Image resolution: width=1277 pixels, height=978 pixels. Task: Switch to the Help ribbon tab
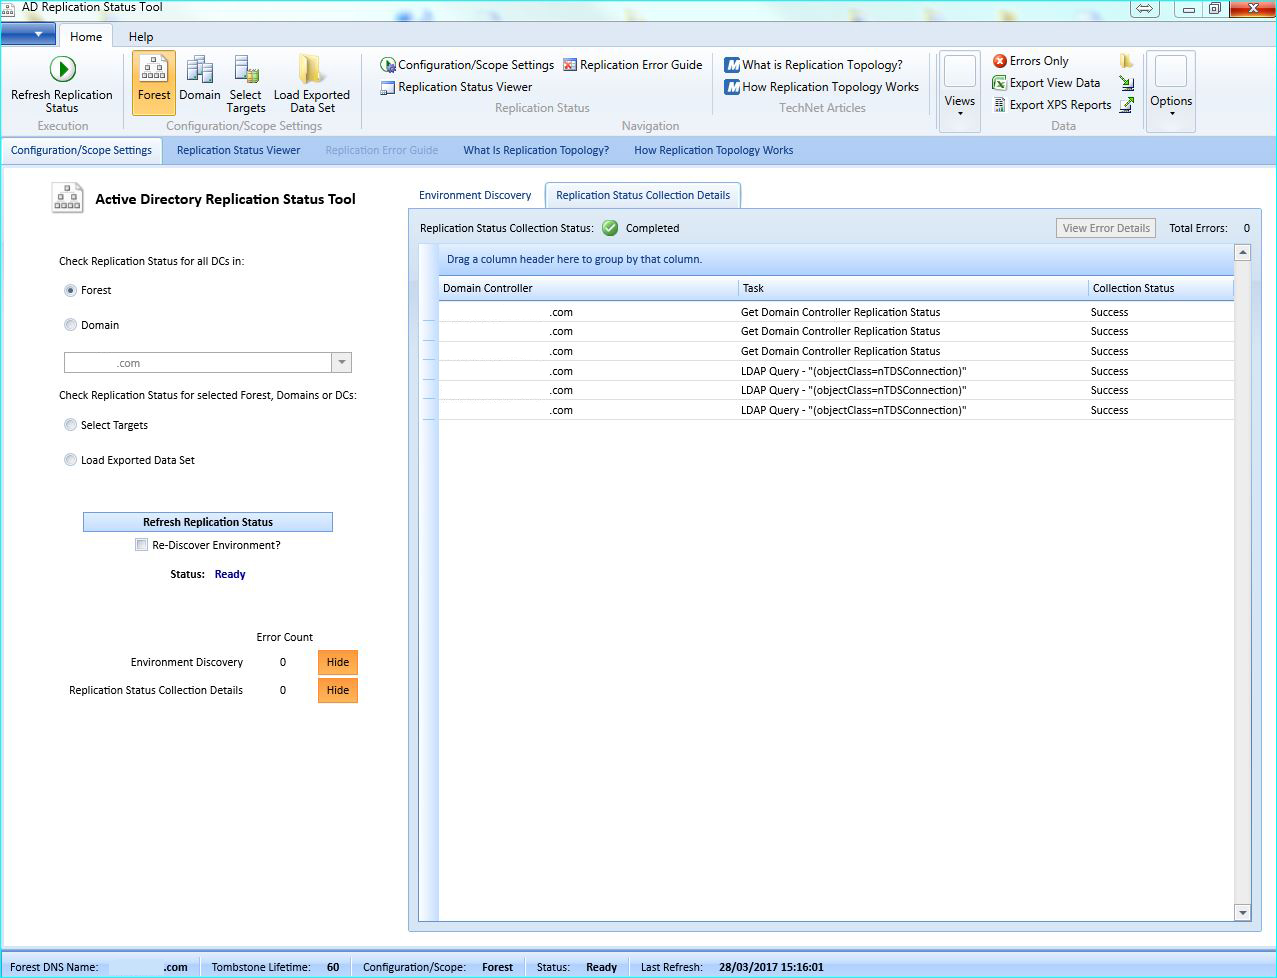coord(141,37)
